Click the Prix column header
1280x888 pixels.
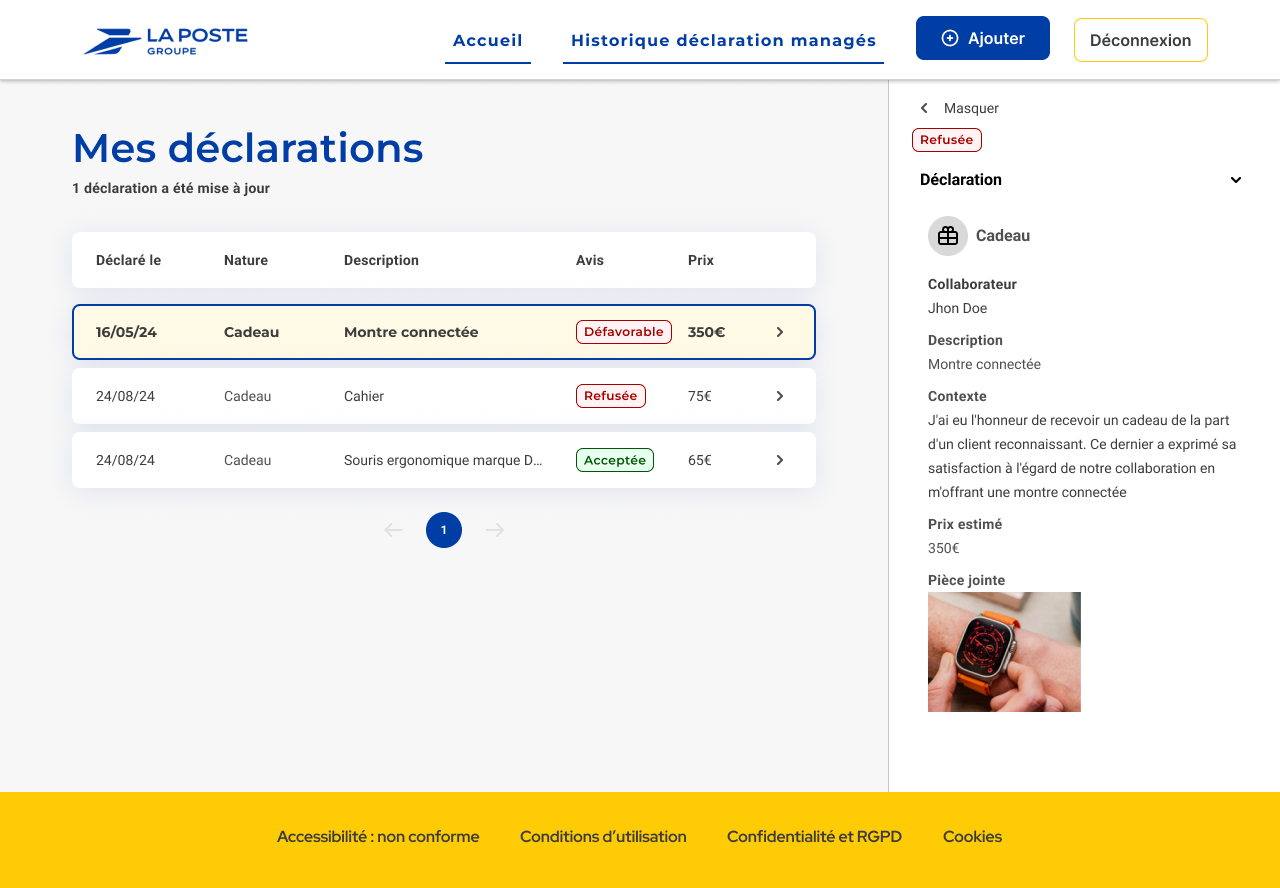(x=701, y=260)
